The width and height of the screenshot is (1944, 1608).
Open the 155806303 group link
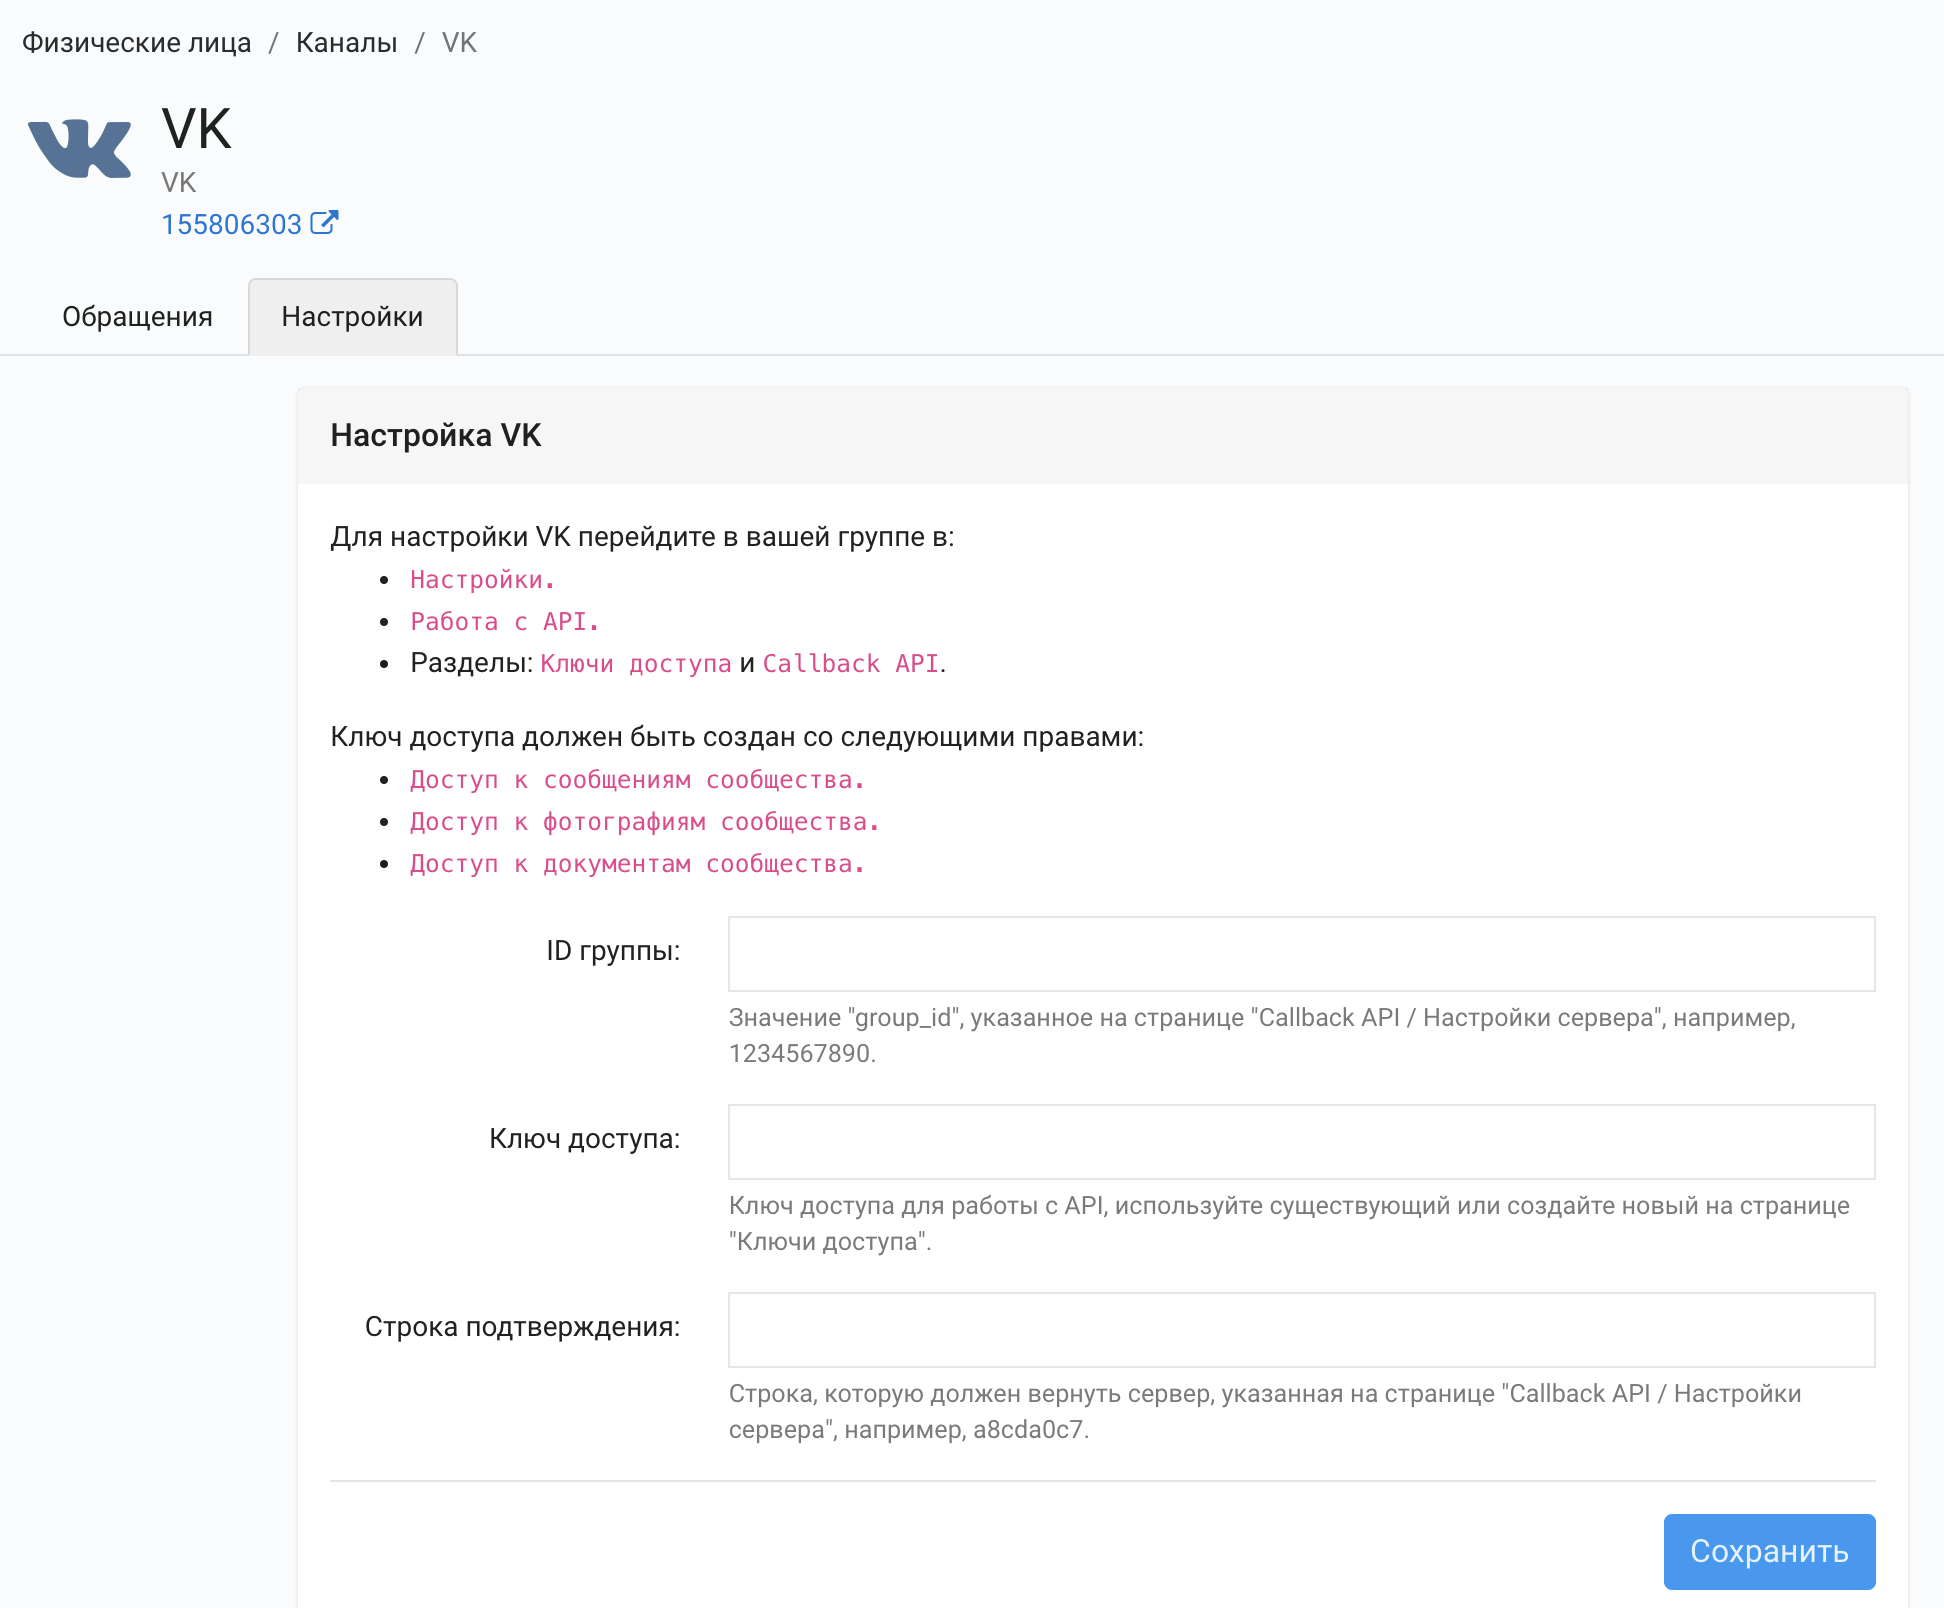pos(232,224)
